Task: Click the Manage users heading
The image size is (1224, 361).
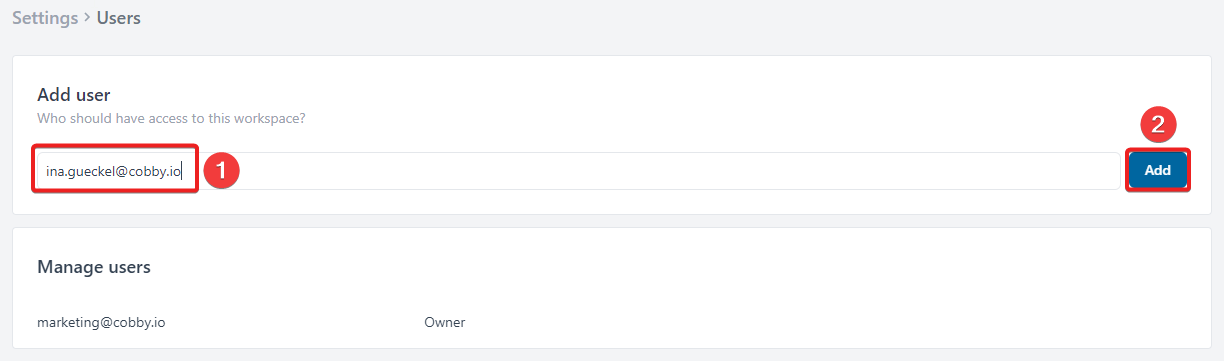Action: coord(94,267)
